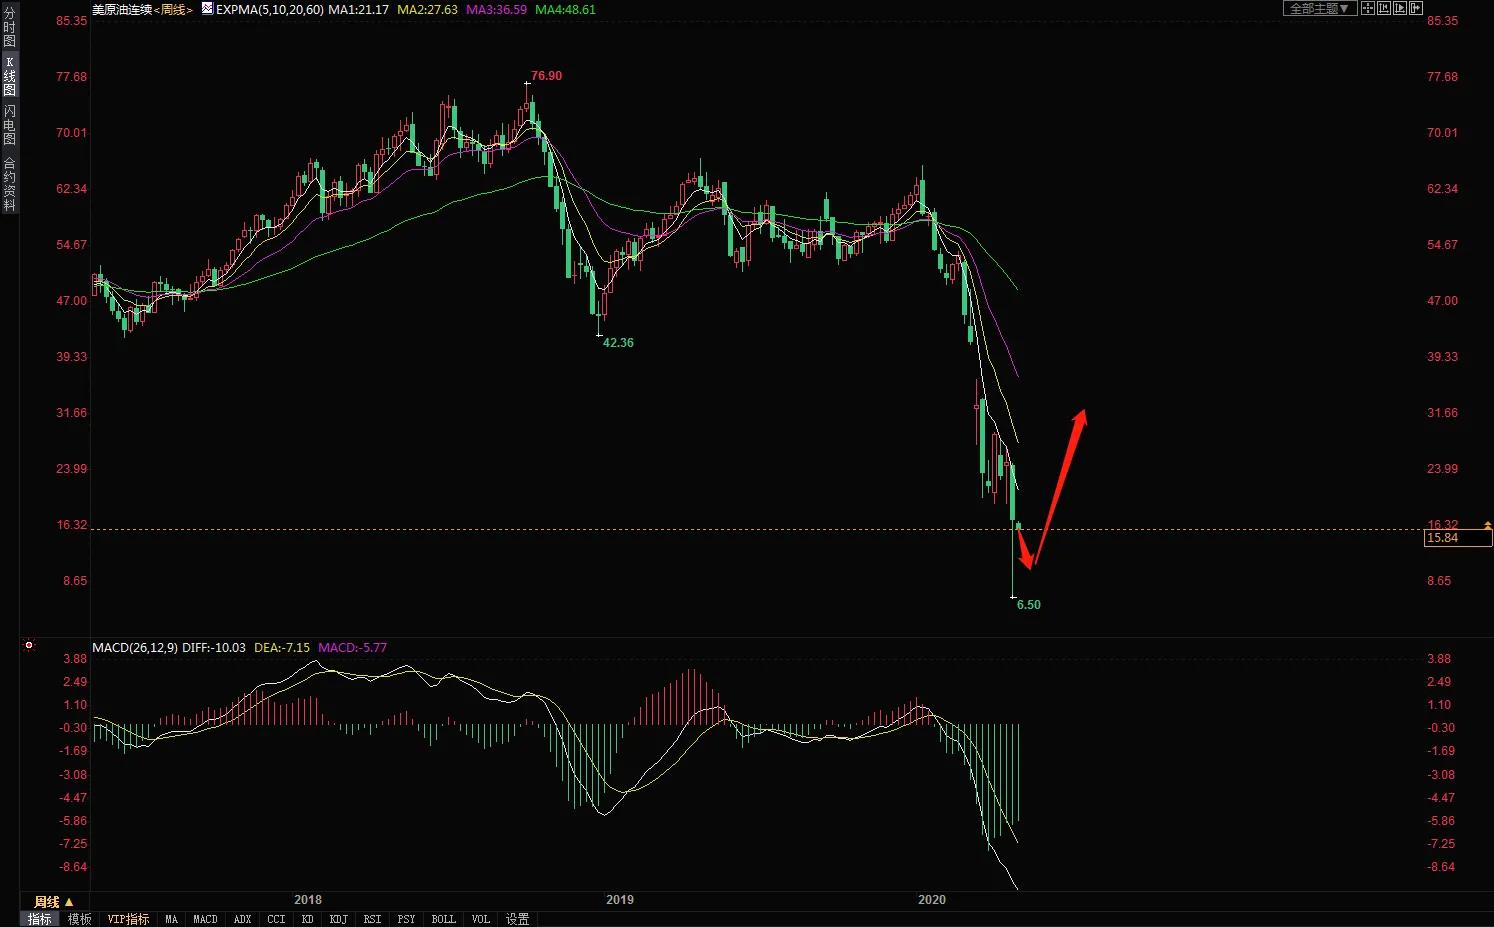Apply the MA indicator
This screenshot has width=1494, height=927.
[x=171, y=919]
